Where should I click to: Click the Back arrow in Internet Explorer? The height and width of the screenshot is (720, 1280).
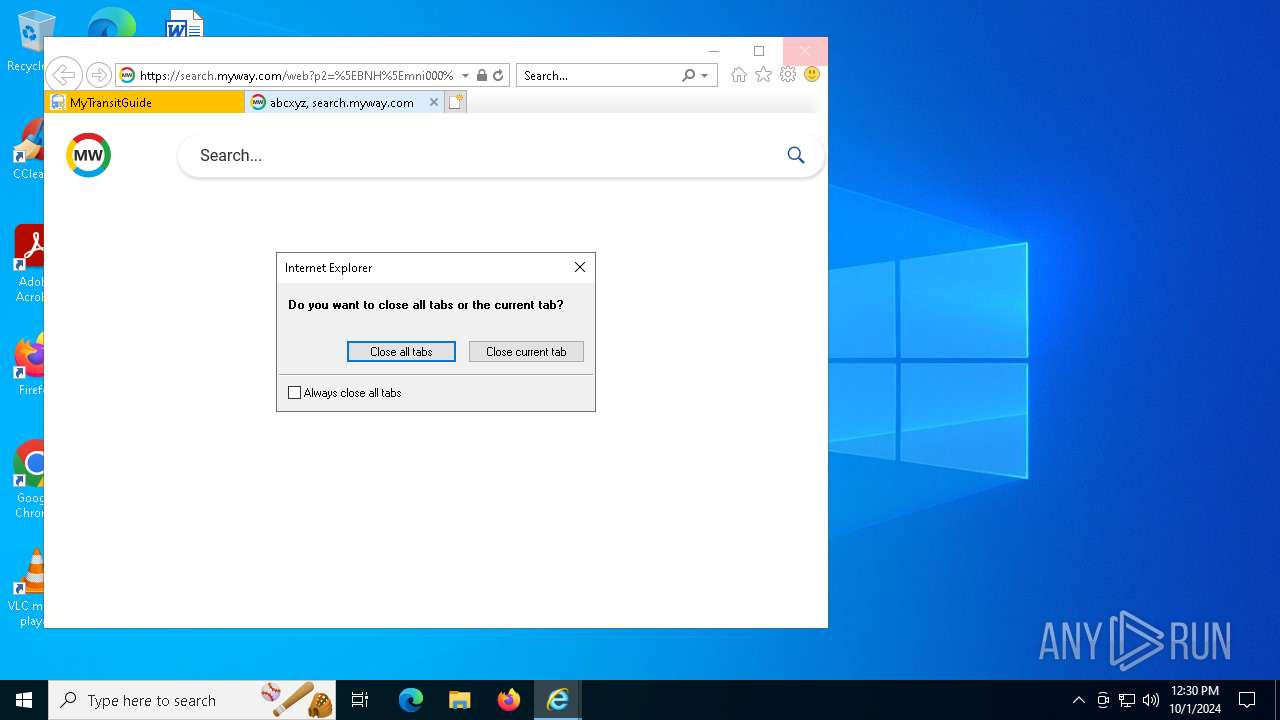(63, 75)
